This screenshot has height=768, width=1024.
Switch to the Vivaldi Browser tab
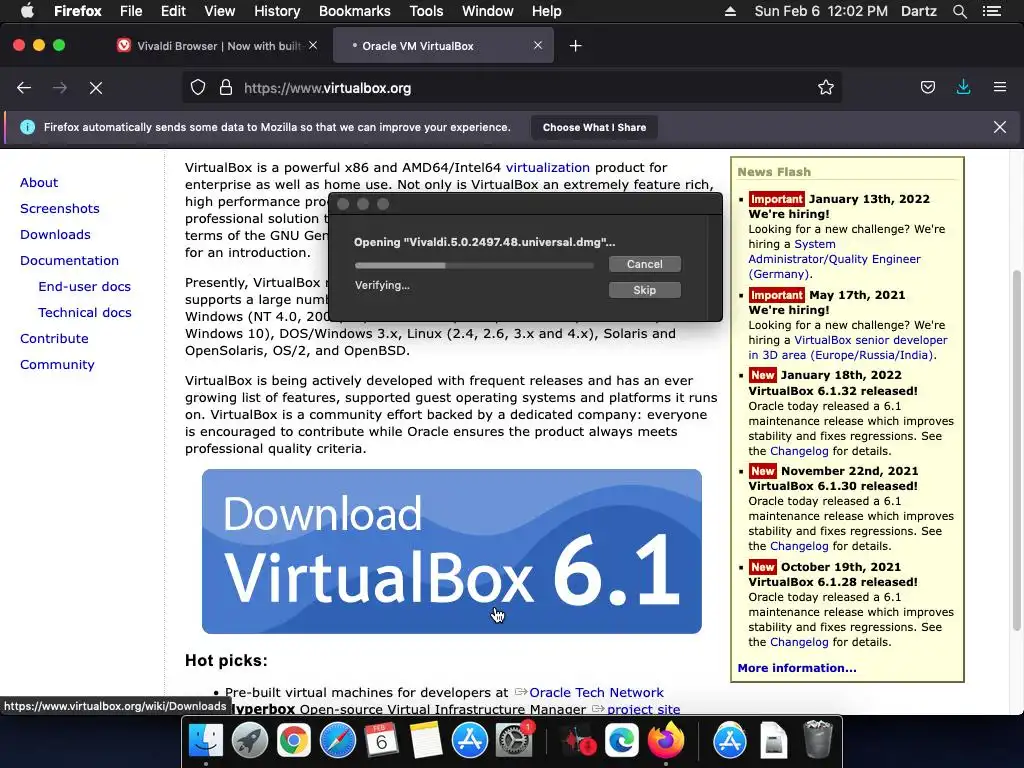217,46
